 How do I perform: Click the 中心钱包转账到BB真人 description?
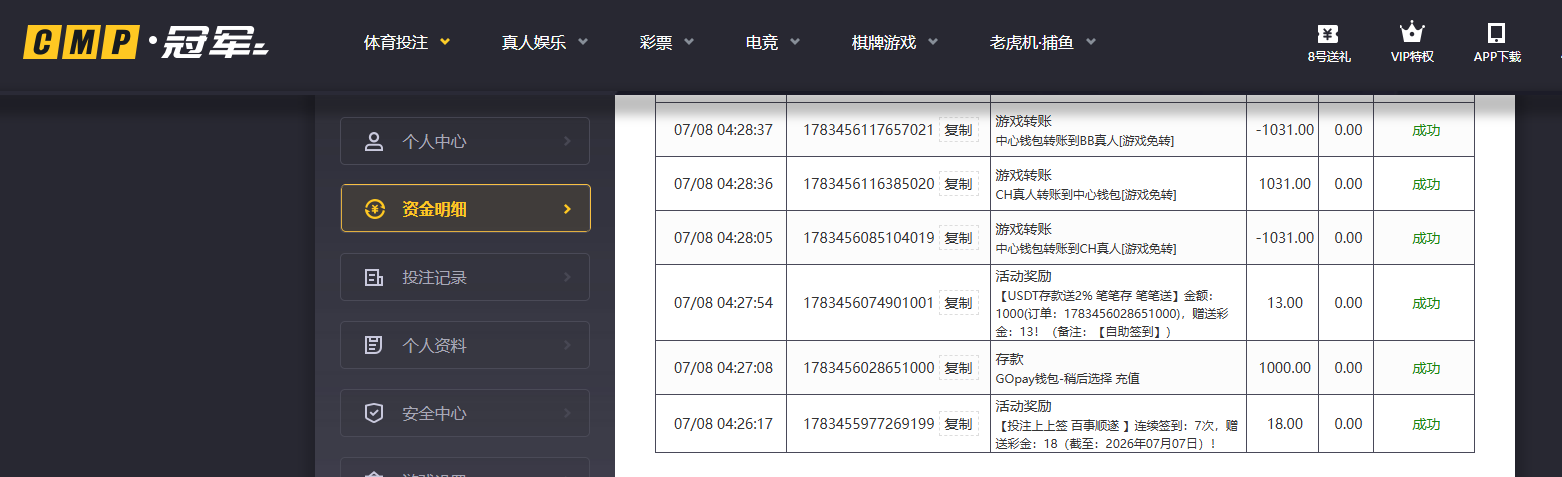pos(1084,141)
